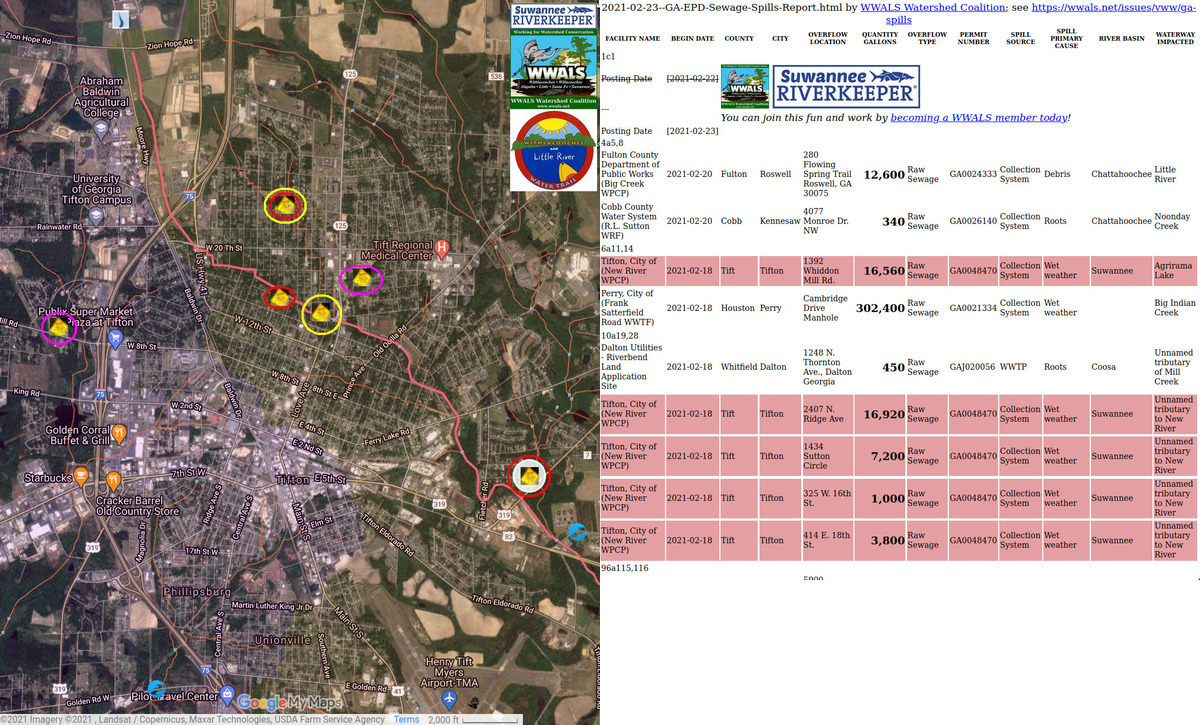This screenshot has width=1200, height=725.
Task: Open the large Suwannee Riverkeeper banner in the table
Action: tap(846, 87)
